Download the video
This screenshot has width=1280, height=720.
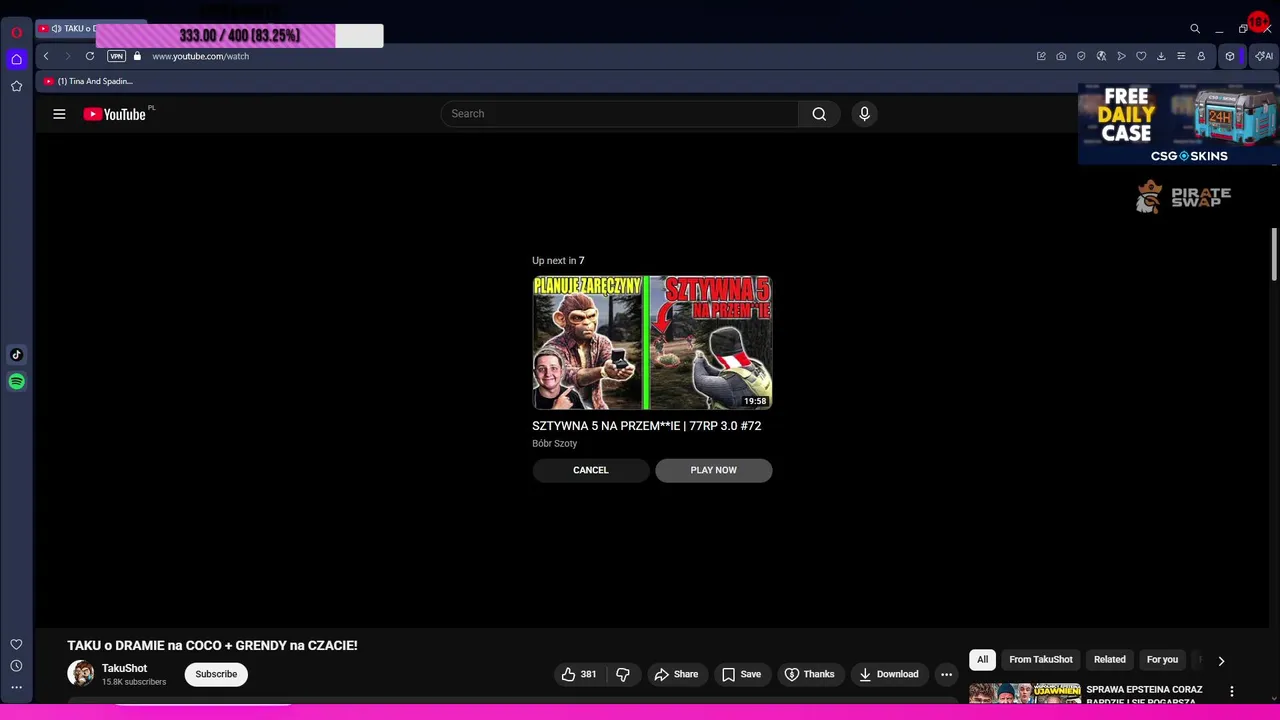(x=888, y=674)
